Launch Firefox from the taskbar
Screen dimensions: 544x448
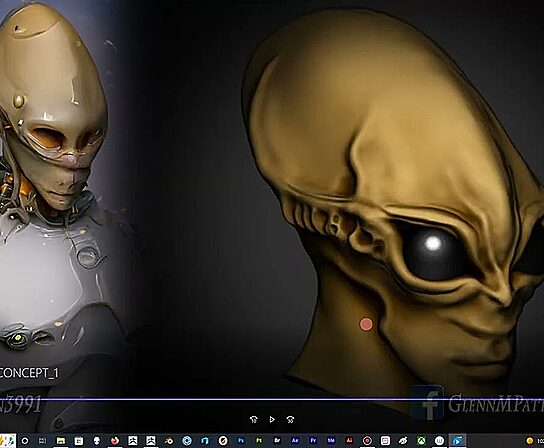click(115, 441)
